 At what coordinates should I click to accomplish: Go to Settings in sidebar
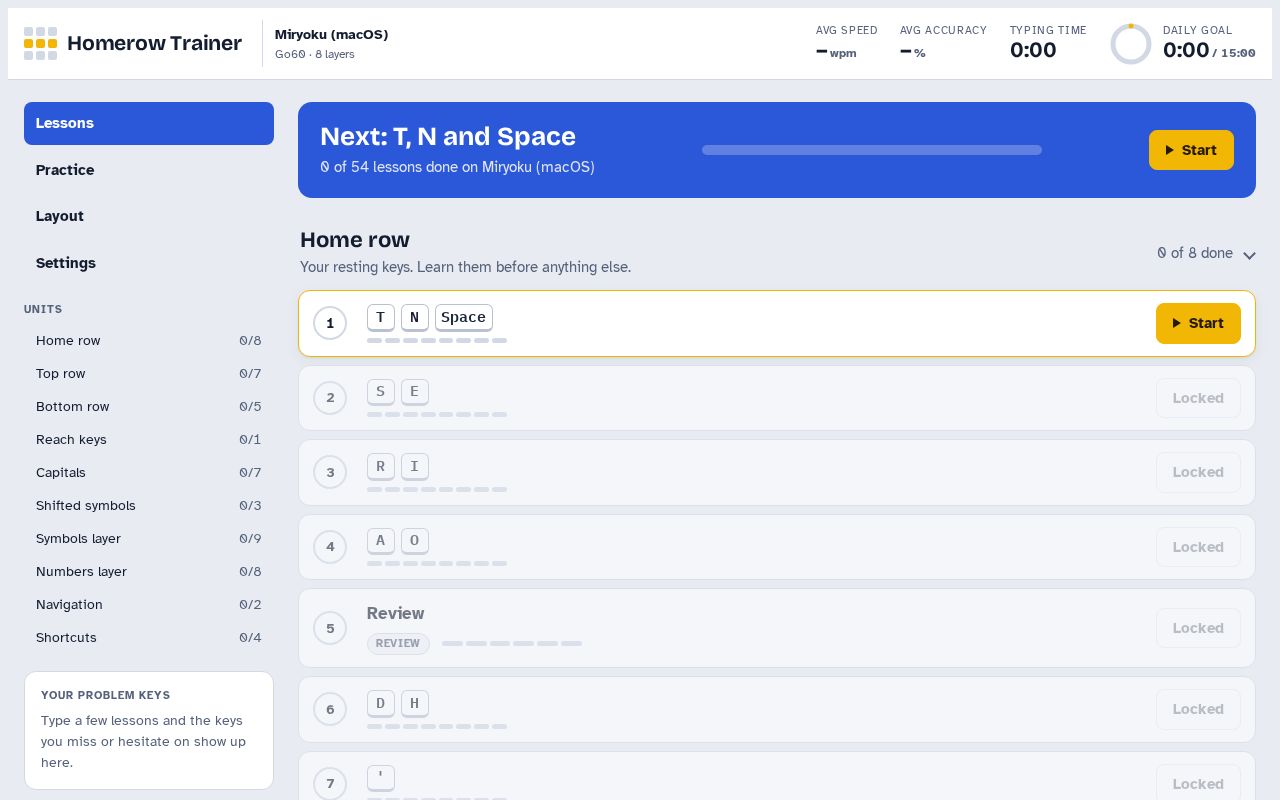(x=149, y=263)
